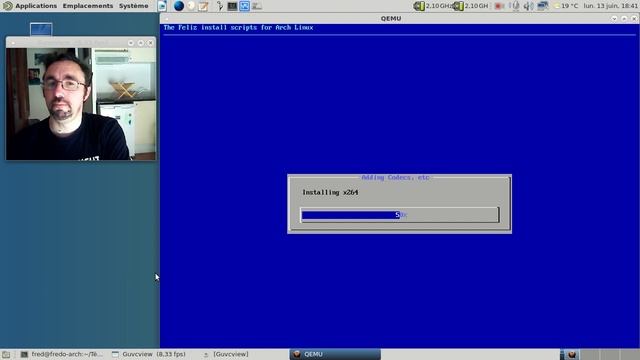640x360 pixels.
Task: Click the document launcher icon in top panel
Action: click(162, 6)
